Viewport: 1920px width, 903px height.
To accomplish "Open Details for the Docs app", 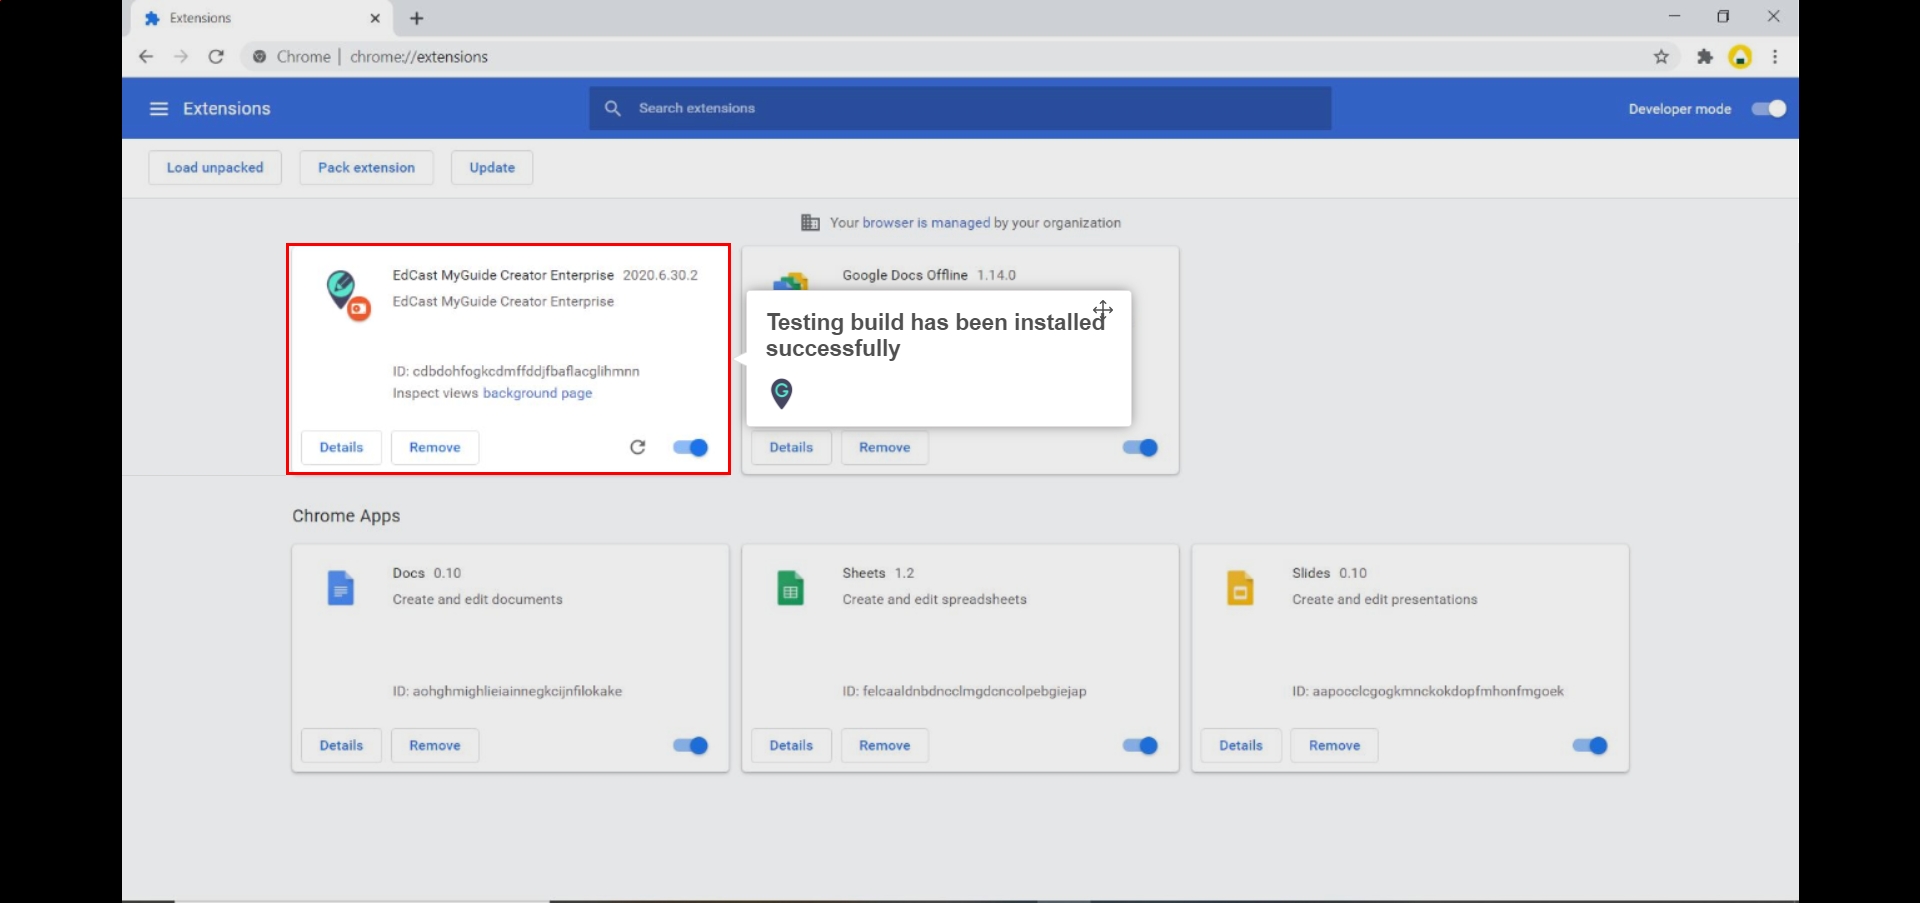I will click(x=341, y=745).
